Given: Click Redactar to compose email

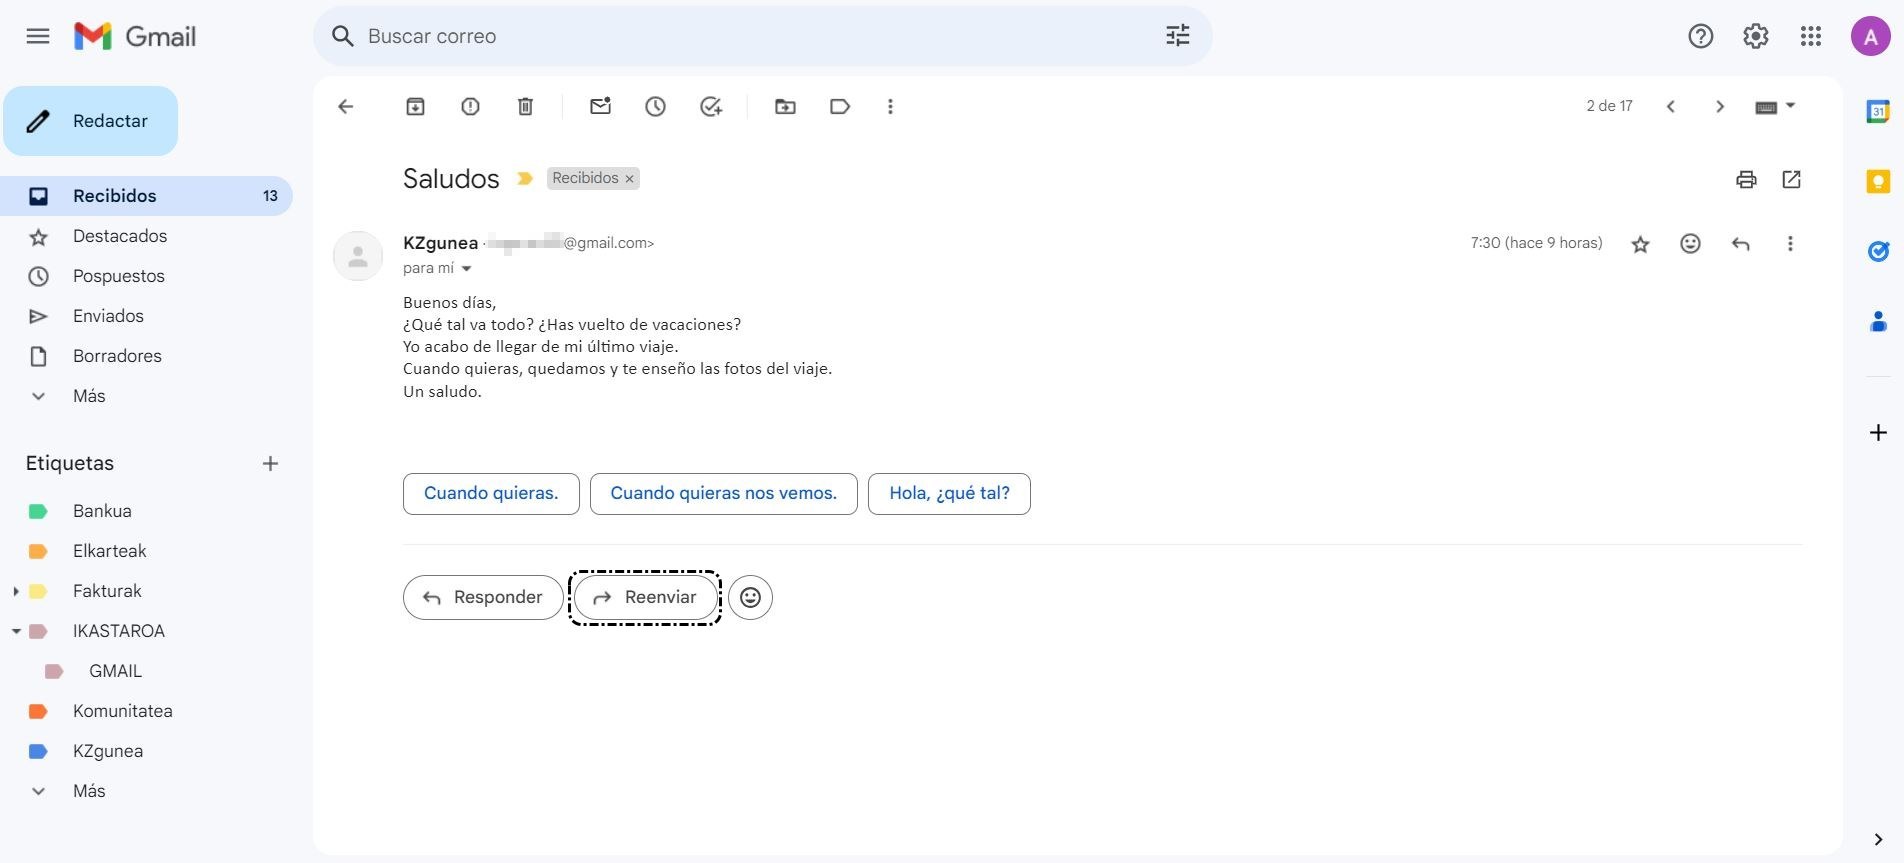Looking at the screenshot, I should point(91,121).
